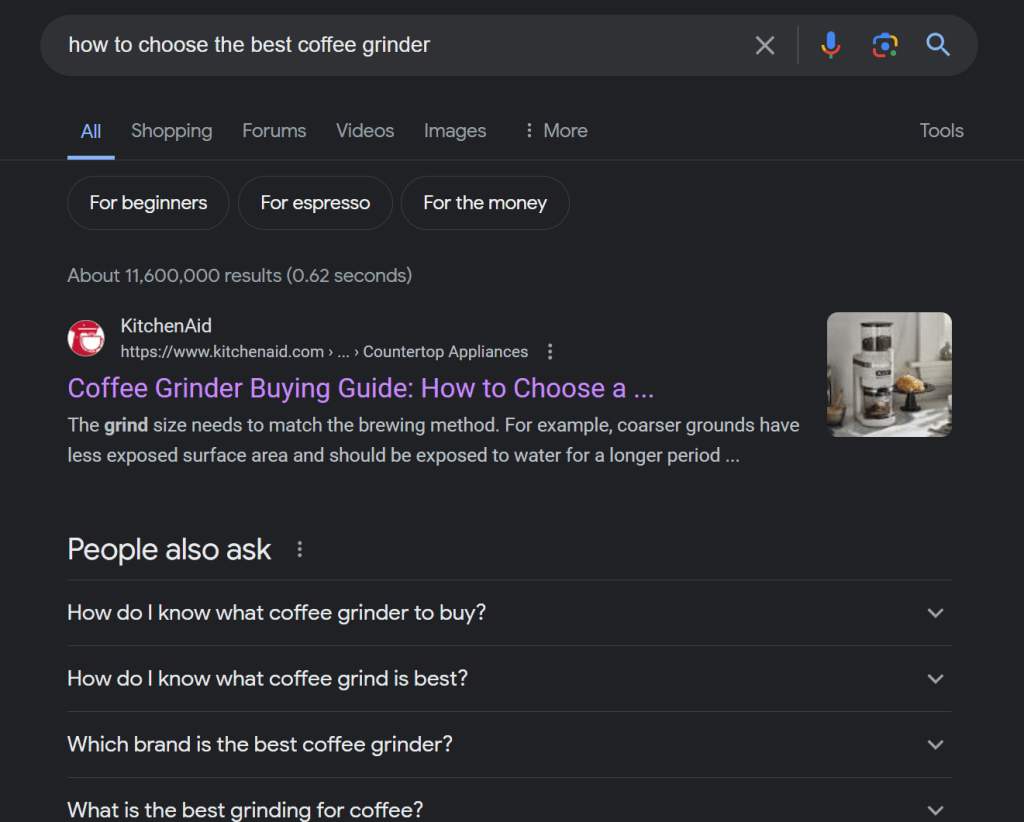The width and height of the screenshot is (1024, 822).
Task: Submit search with the magnifying glass icon
Action: pos(938,45)
